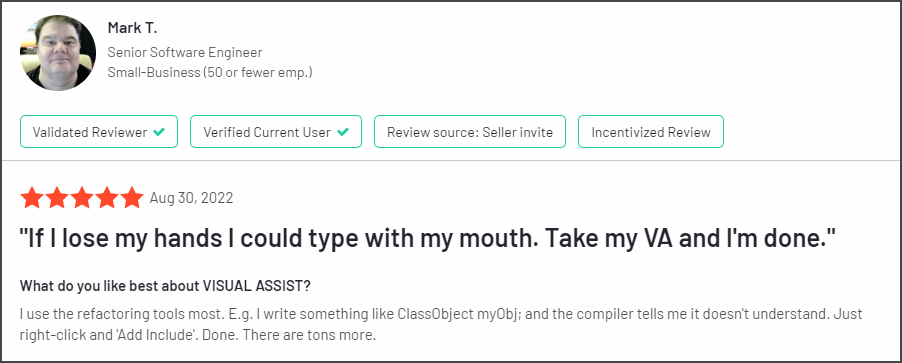Click the fourth rating star
Screen dimensions: 902x363
coord(107,197)
